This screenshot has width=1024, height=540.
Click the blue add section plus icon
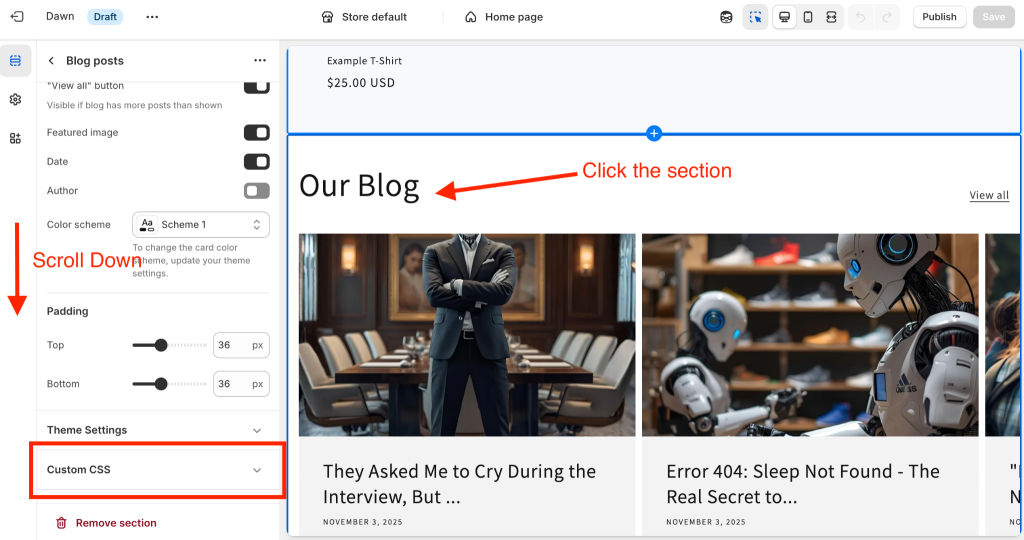(654, 133)
